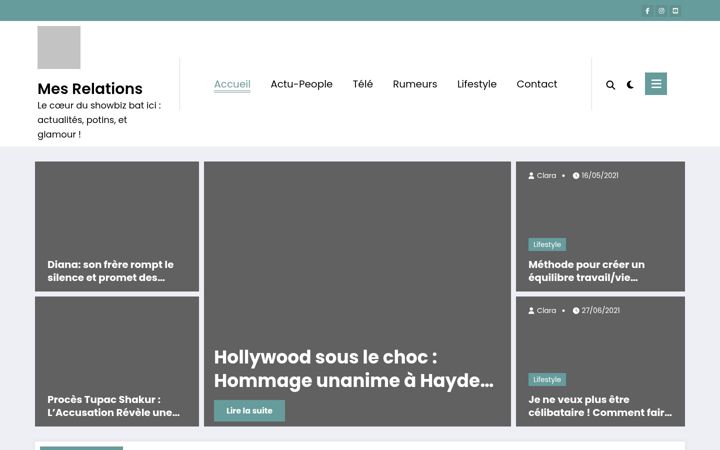Click Lifestyle tag above 'Je ne veux plus'

tap(547, 379)
